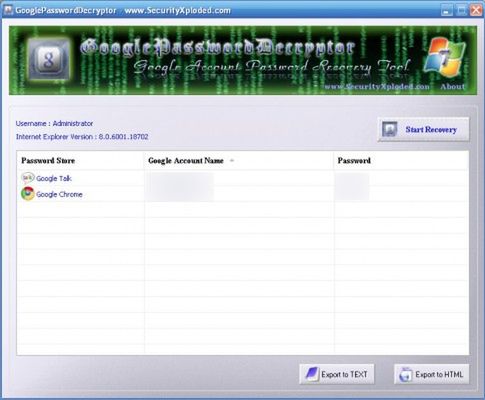This screenshot has width=485, height=400.
Task: Open the About link in banner
Action: [452, 87]
